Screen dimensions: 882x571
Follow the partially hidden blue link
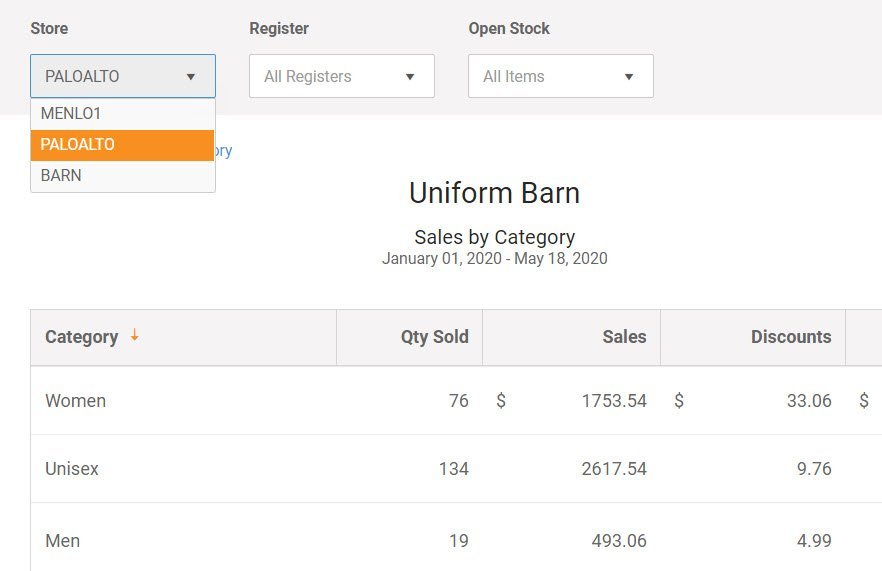[x=223, y=151]
